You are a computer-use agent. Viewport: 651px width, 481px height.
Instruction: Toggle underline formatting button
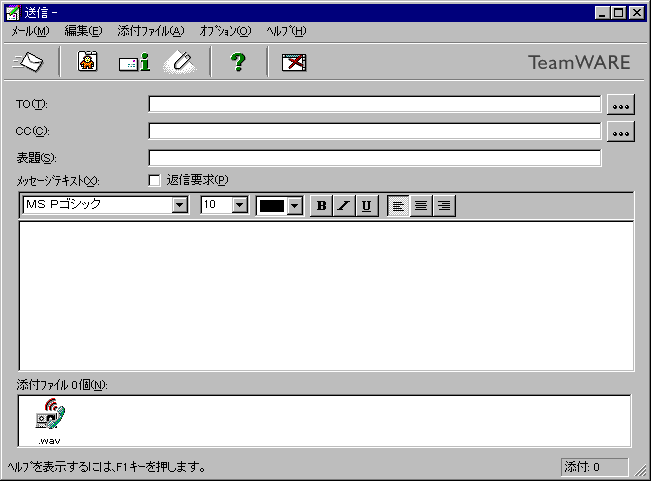pos(367,205)
